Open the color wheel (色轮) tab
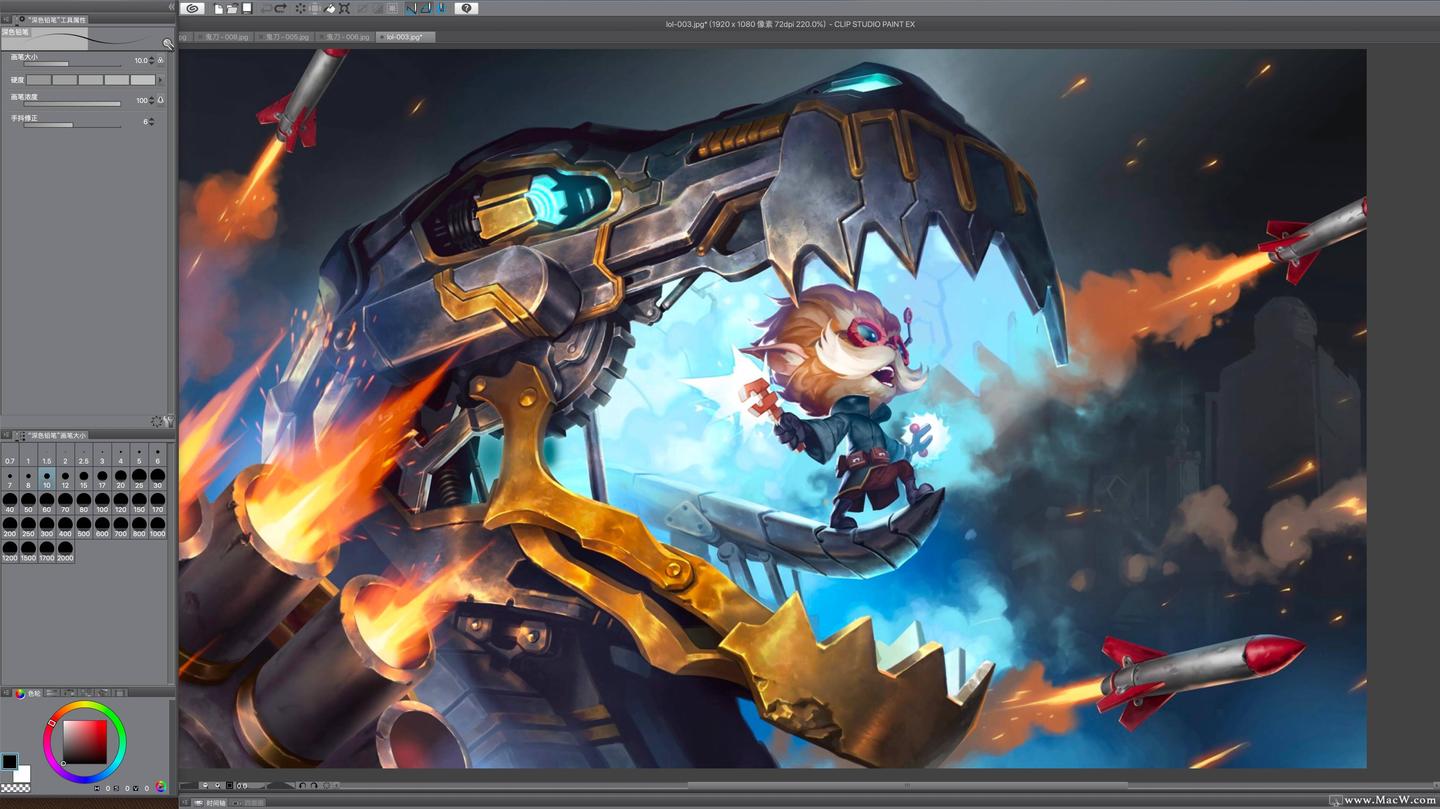The width and height of the screenshot is (1440, 809). (28, 692)
